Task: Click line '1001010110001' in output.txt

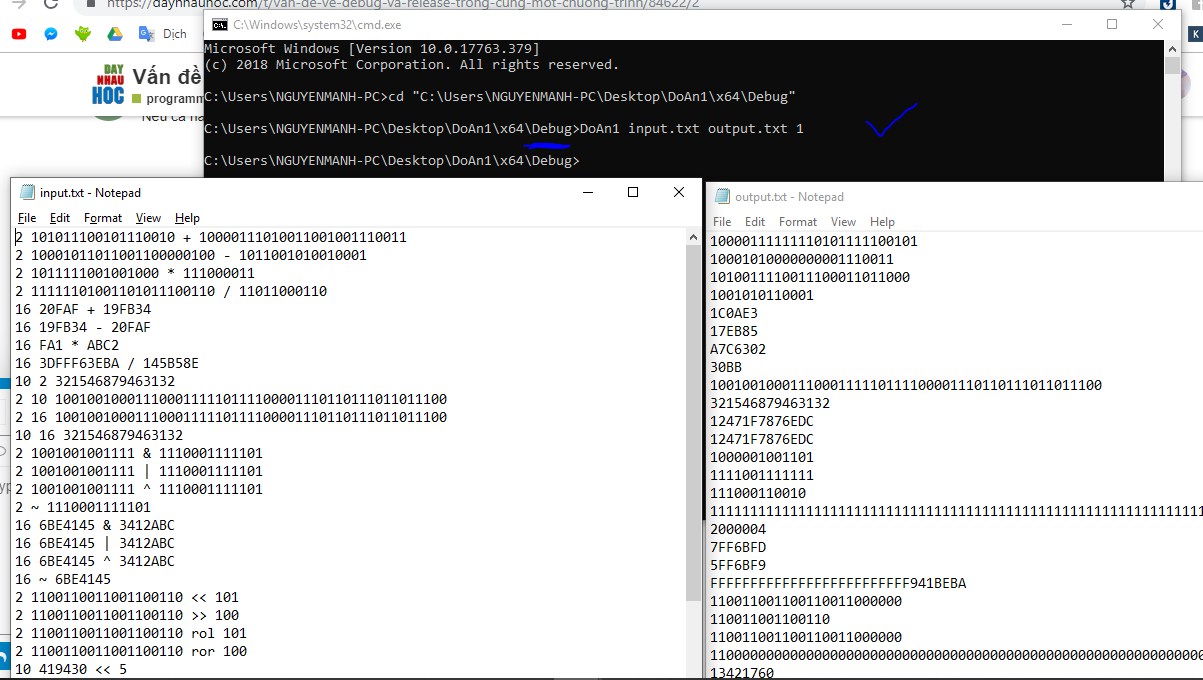Action: point(762,296)
